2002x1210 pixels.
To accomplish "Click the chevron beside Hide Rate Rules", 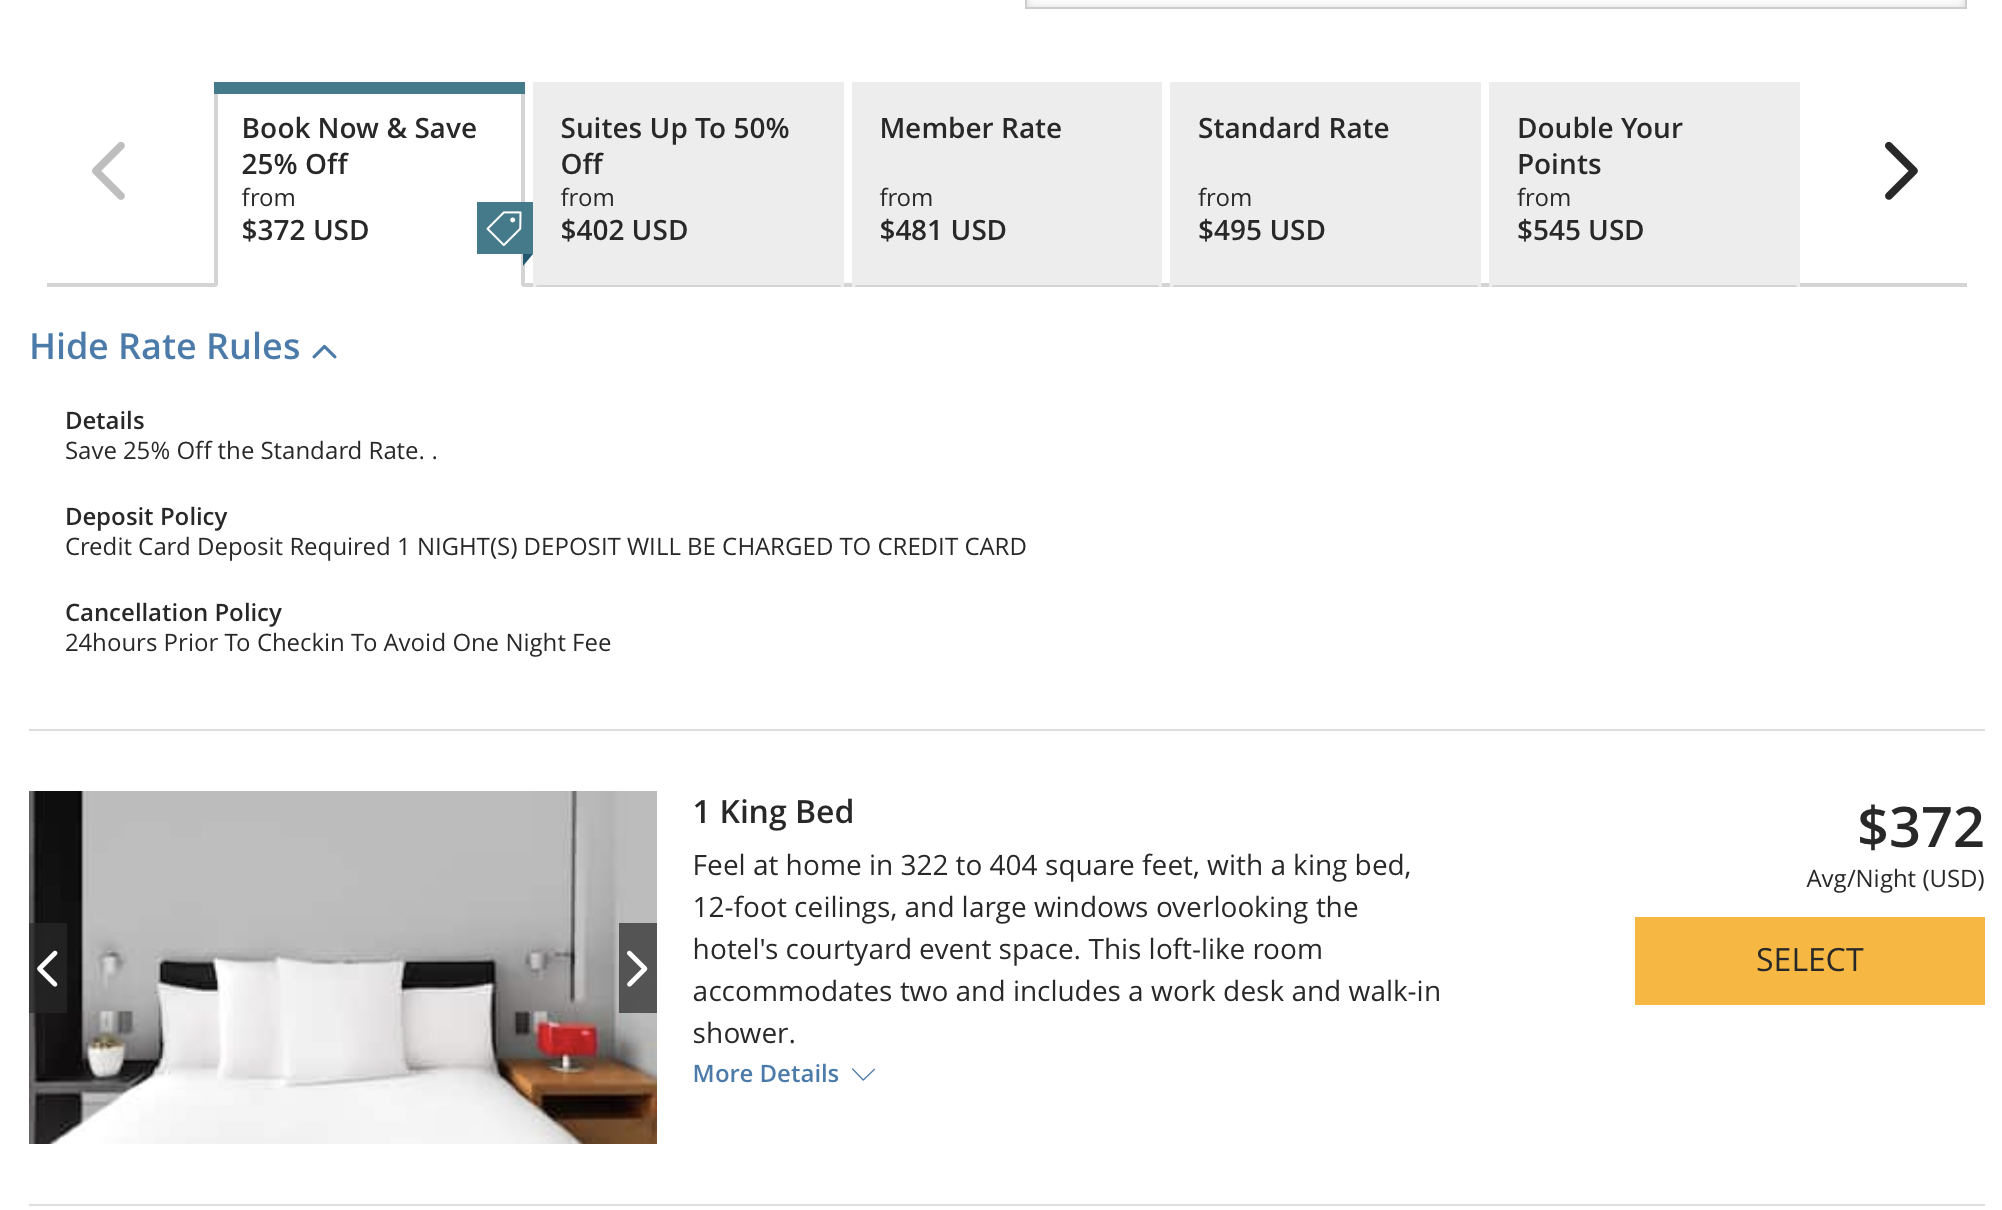I will pos(324,351).
